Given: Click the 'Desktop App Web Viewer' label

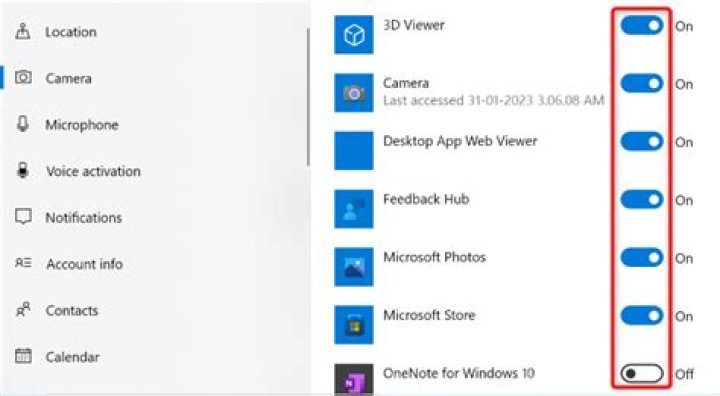Looking at the screenshot, I should (460, 141).
